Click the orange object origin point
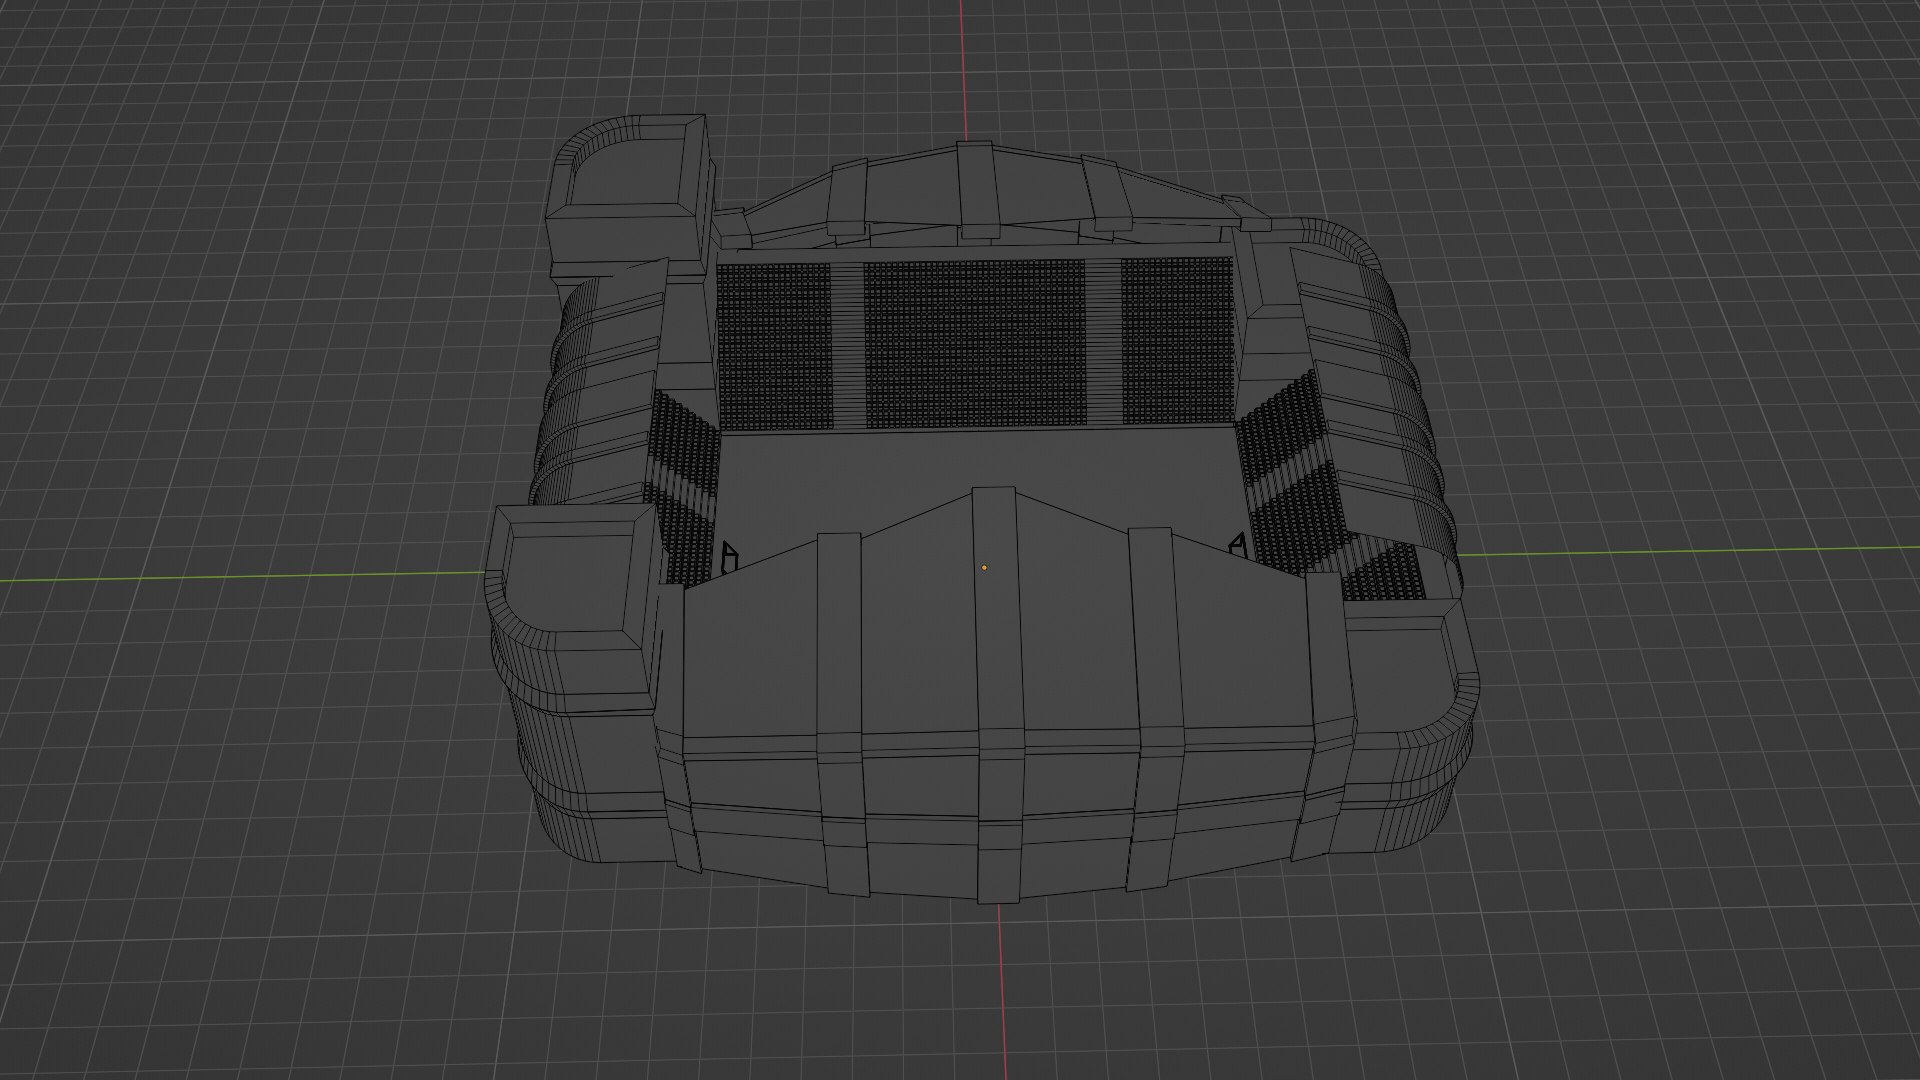1920x1080 pixels. (x=984, y=568)
